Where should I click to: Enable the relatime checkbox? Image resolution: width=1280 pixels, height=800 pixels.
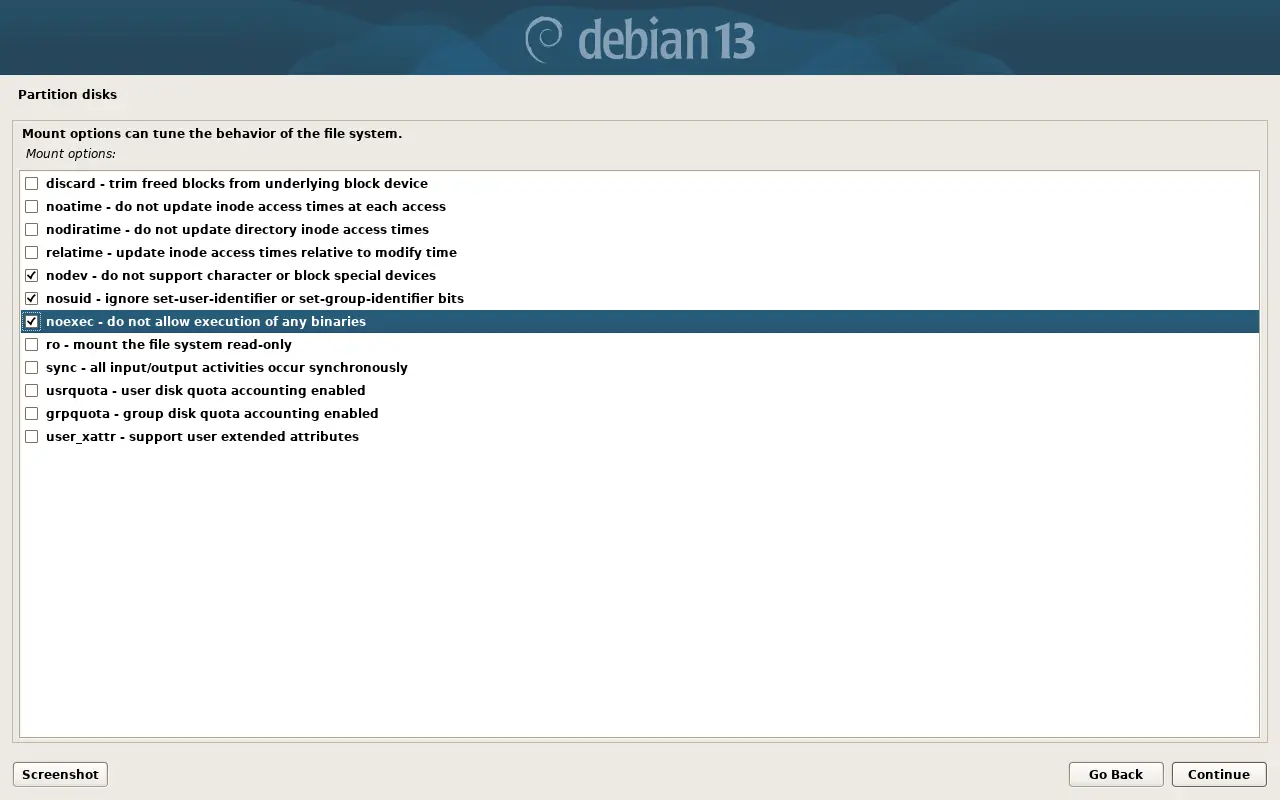coord(32,253)
